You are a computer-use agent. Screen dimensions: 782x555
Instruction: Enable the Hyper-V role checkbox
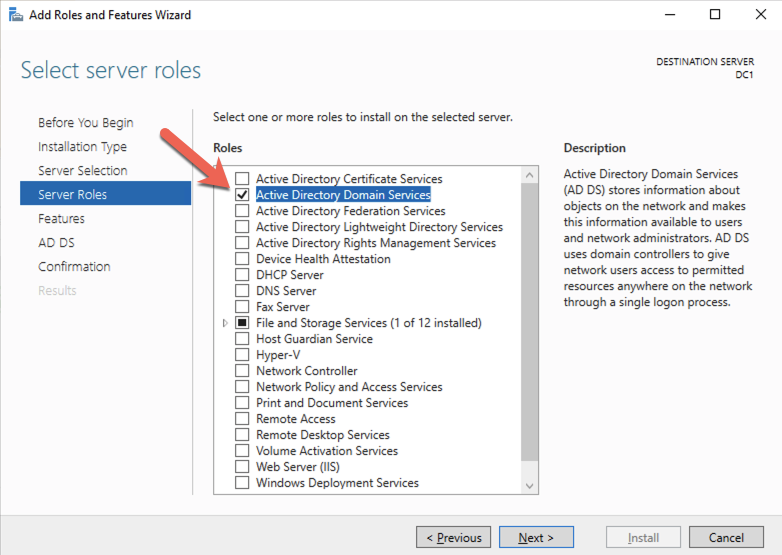(x=242, y=355)
